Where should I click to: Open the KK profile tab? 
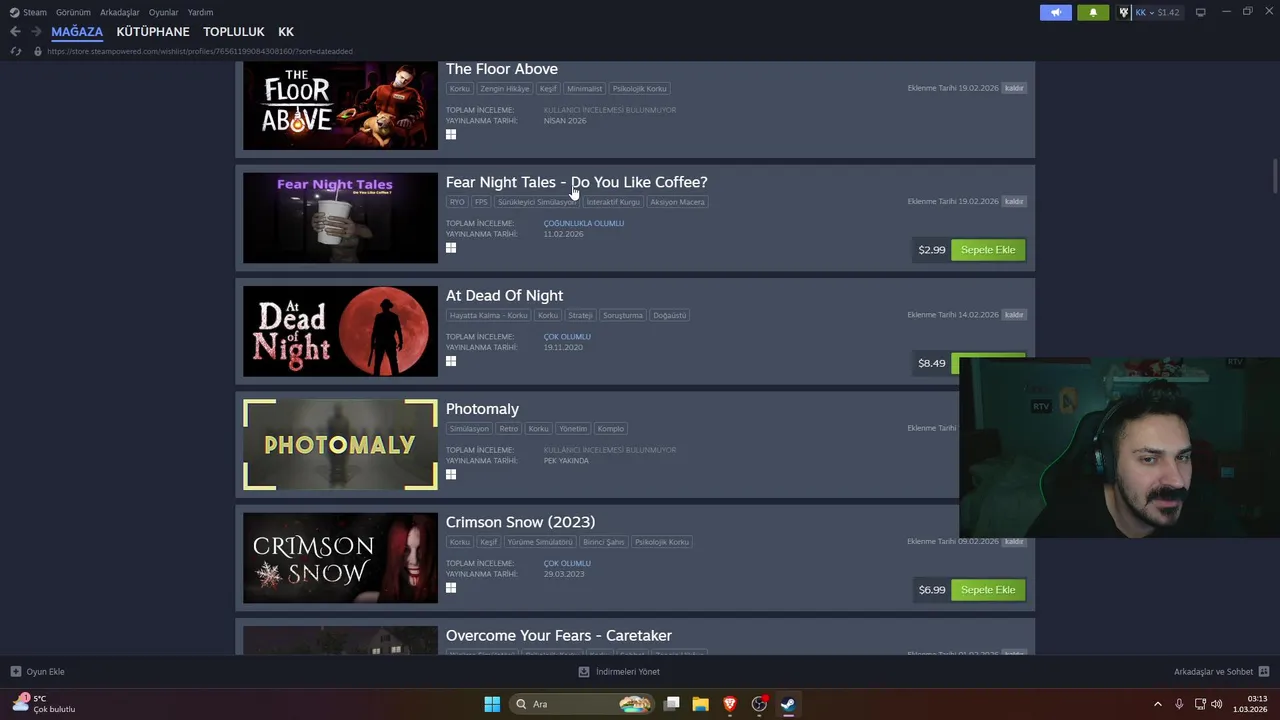click(x=286, y=32)
